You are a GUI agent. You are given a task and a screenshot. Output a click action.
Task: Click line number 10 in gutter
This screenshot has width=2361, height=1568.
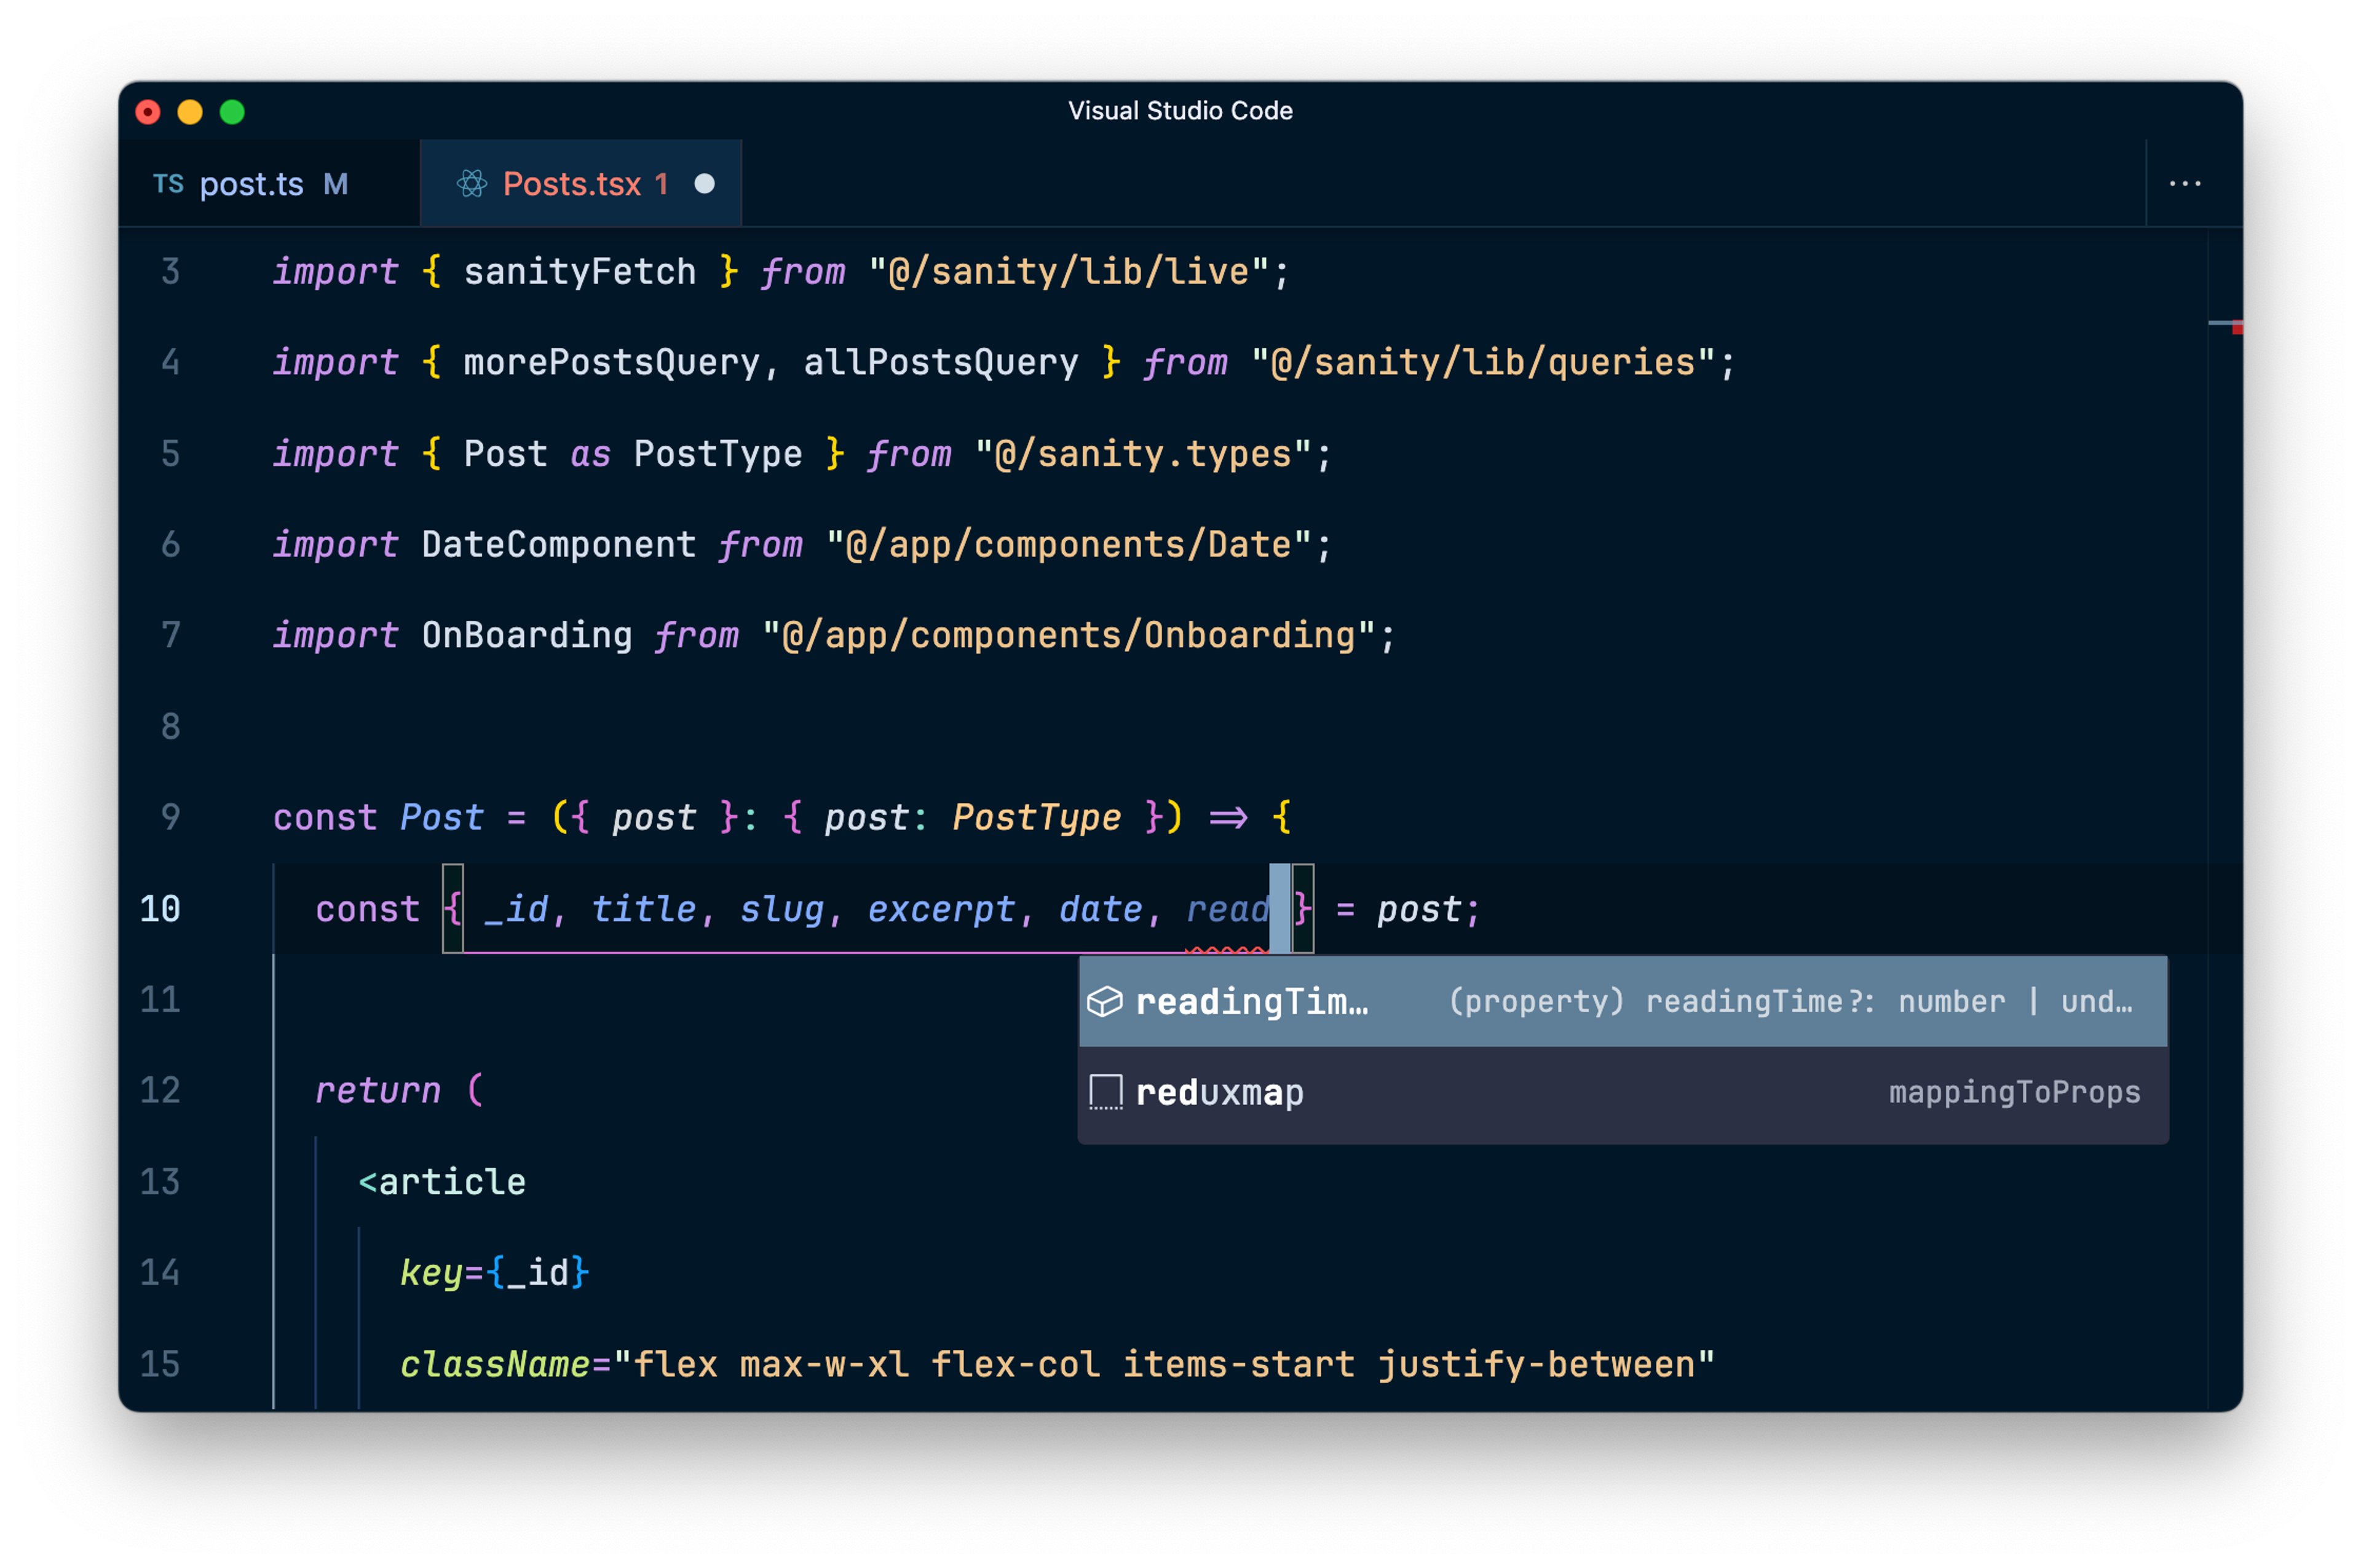point(160,909)
